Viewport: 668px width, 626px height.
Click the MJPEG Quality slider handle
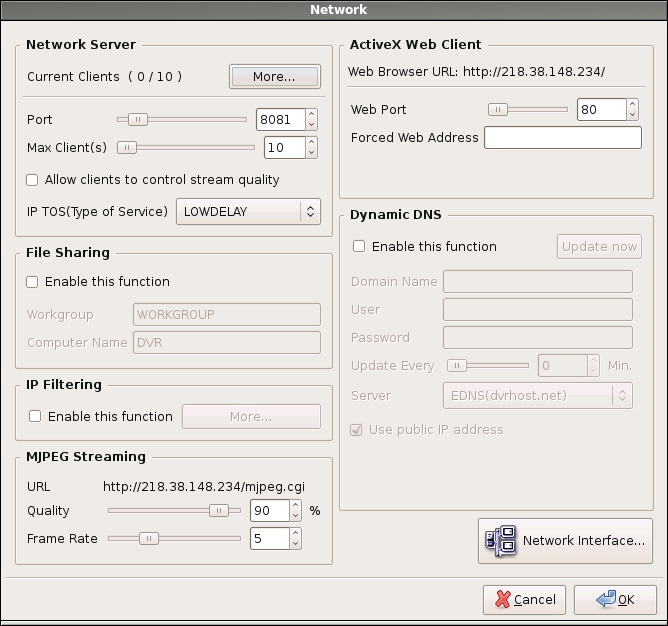coord(217,510)
